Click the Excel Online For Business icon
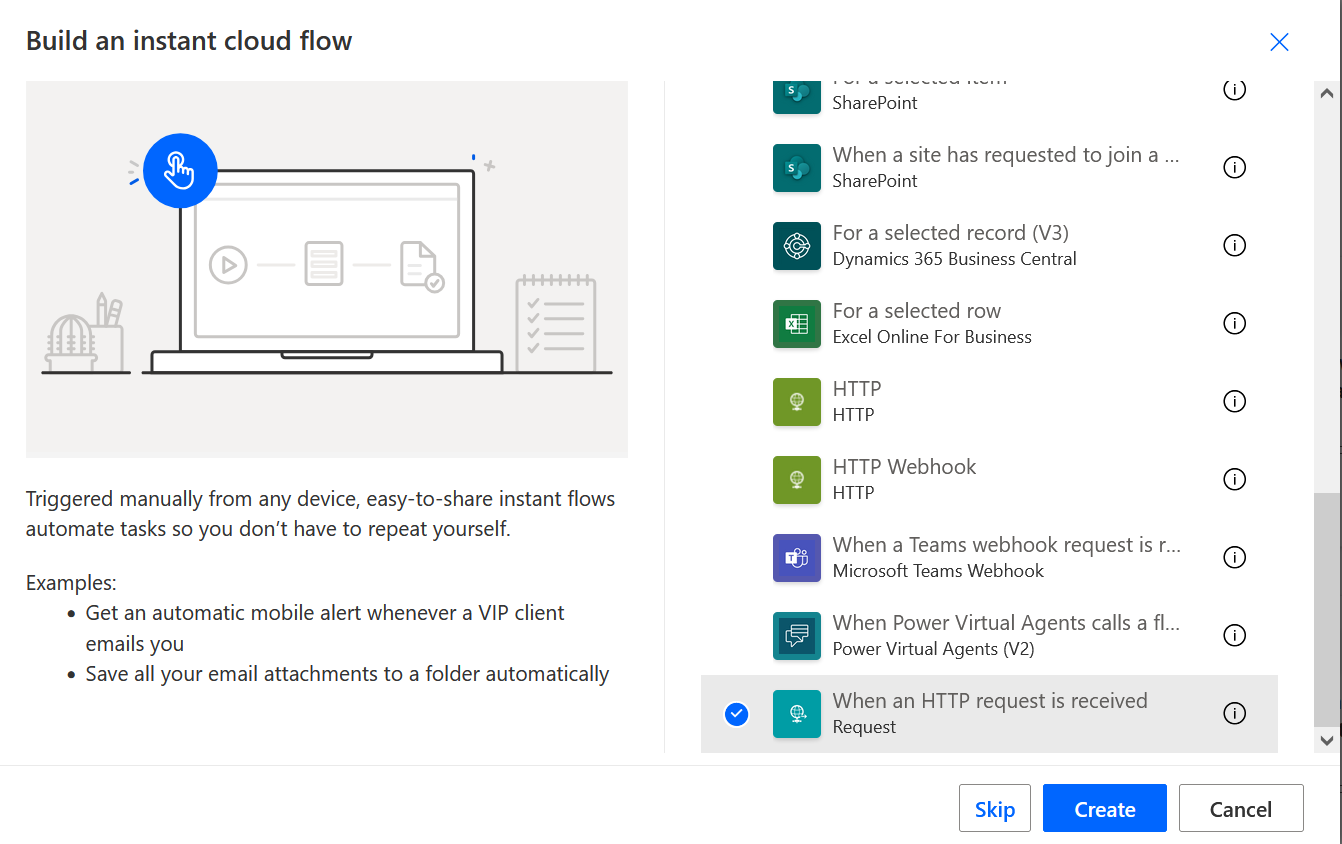 pyautogui.click(x=796, y=324)
